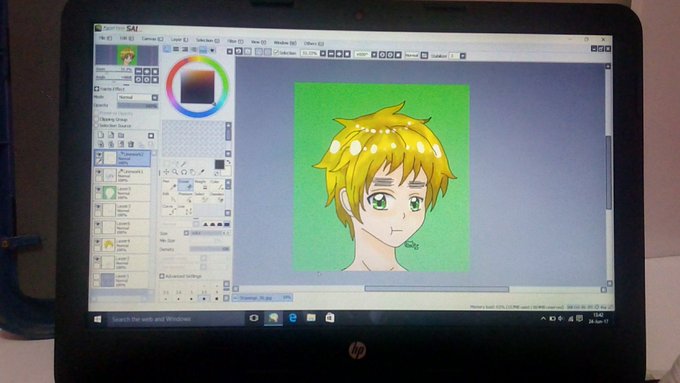Toggle visibility of the green-thumbnail layer
Image resolution: width=680 pixels, height=383 pixels.
[98, 190]
